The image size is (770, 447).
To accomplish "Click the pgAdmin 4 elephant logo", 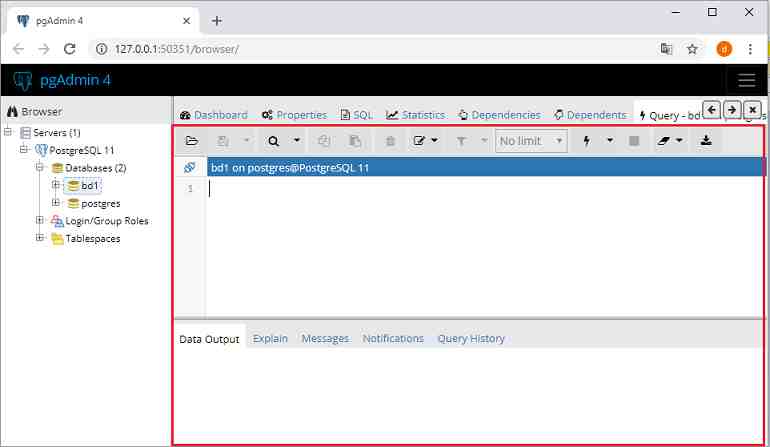I will 23,80.
